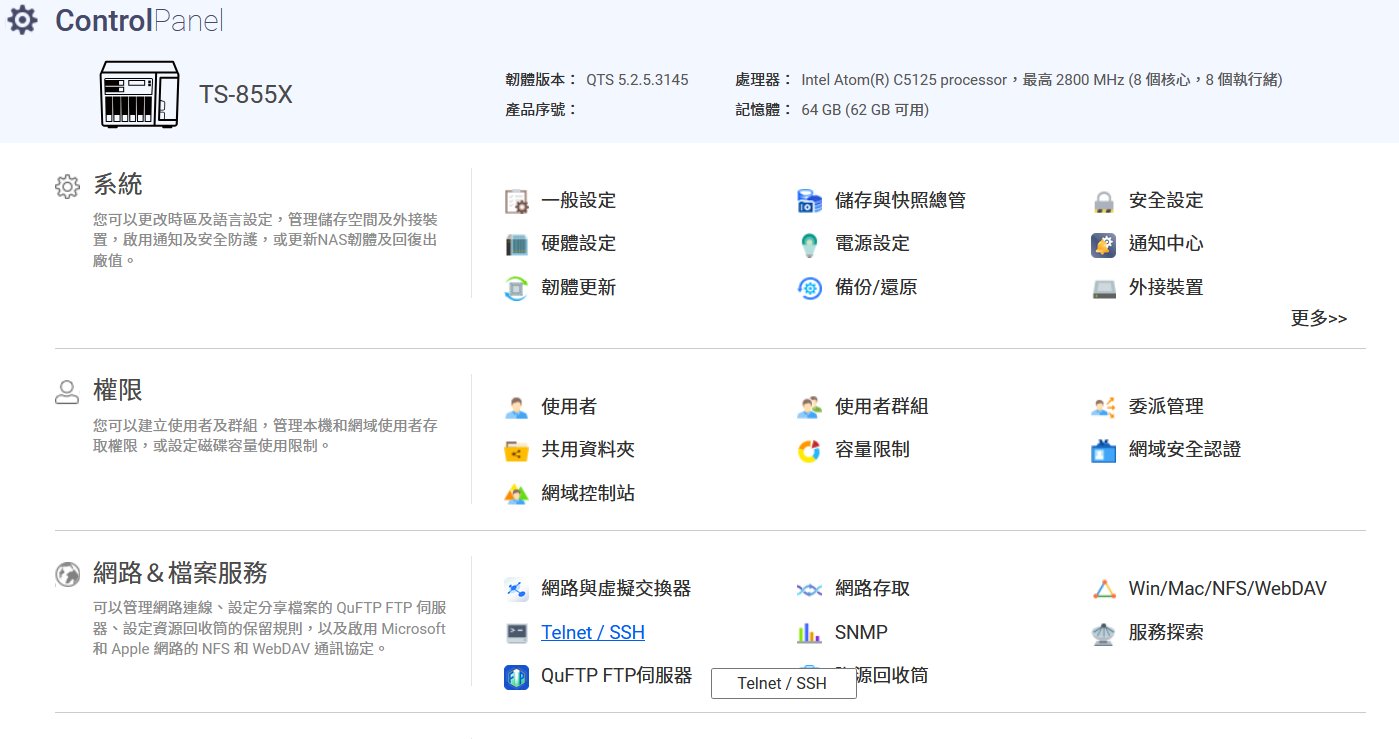Click the 電源設定 bulb icon
This screenshot has height=739, width=1399.
[809, 244]
